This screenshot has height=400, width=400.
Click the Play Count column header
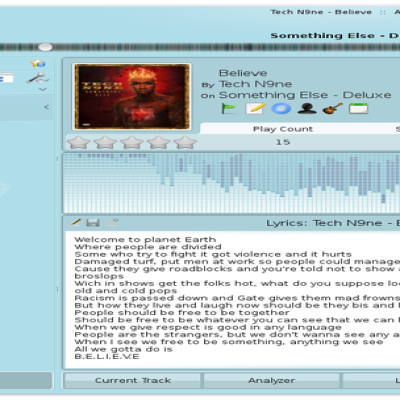(283, 129)
